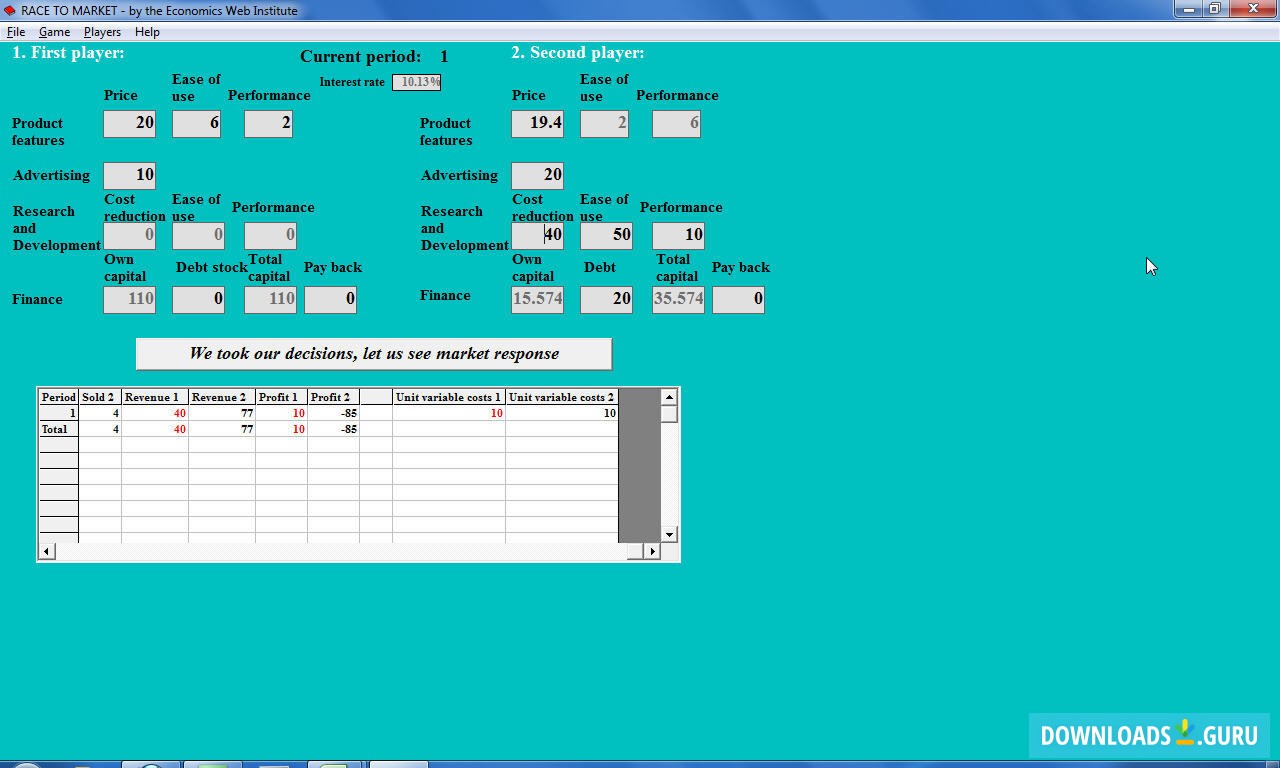Click the vertical scrollbar thumb of results table

[669, 414]
